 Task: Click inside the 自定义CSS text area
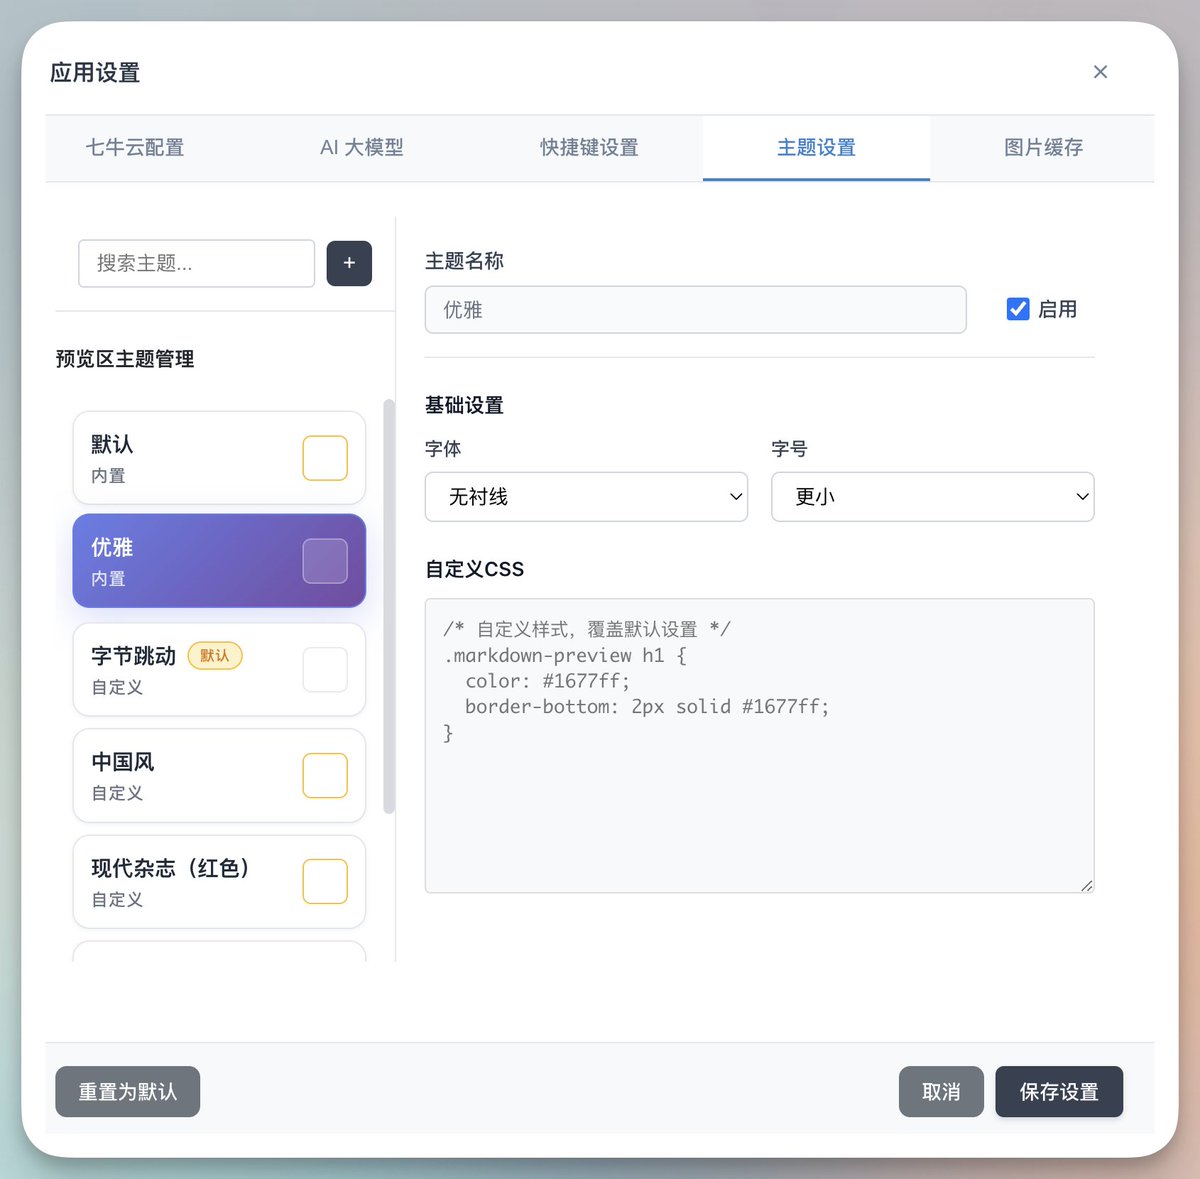[x=760, y=746]
